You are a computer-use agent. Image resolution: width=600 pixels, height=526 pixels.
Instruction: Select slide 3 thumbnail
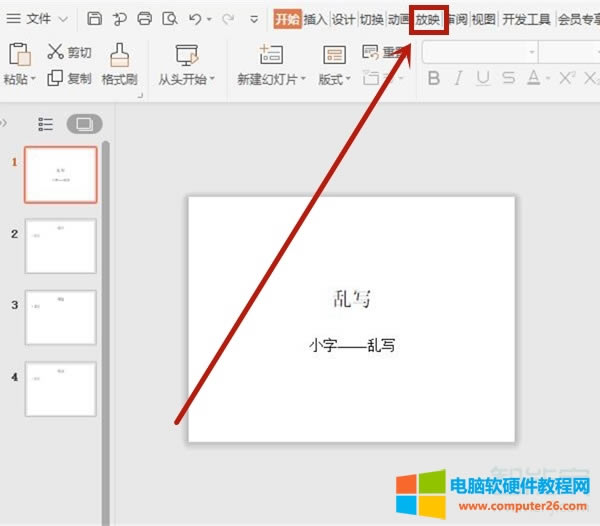[60, 318]
